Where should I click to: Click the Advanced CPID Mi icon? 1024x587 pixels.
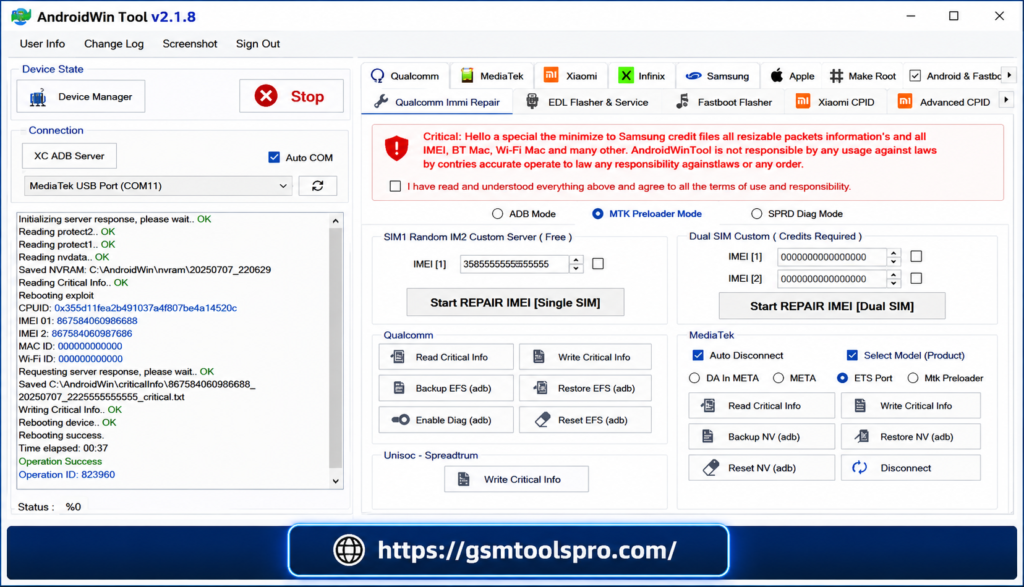[x=904, y=101]
